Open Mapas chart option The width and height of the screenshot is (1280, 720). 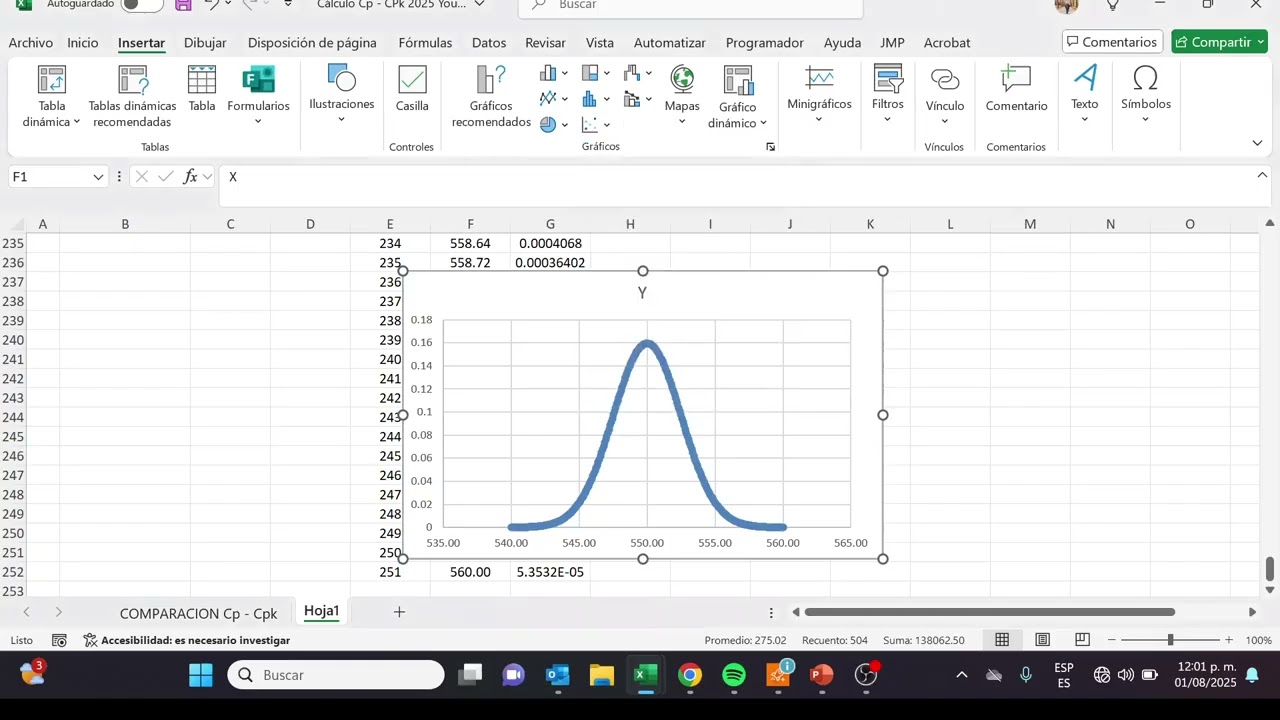[682, 95]
